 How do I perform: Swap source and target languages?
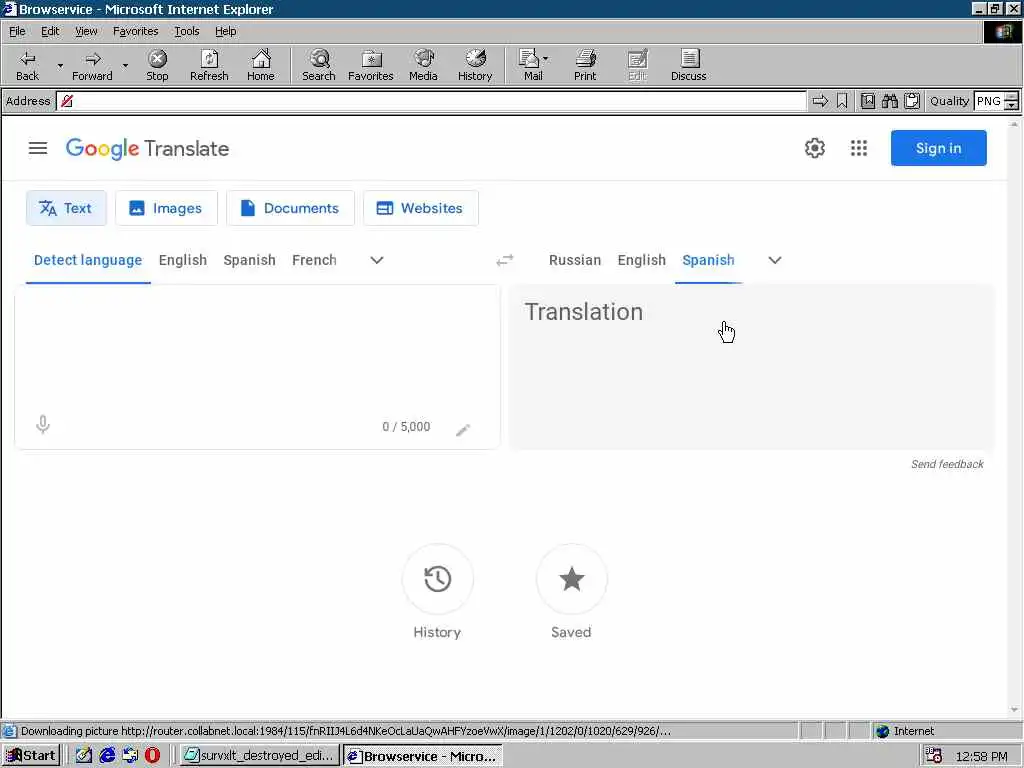coord(505,261)
